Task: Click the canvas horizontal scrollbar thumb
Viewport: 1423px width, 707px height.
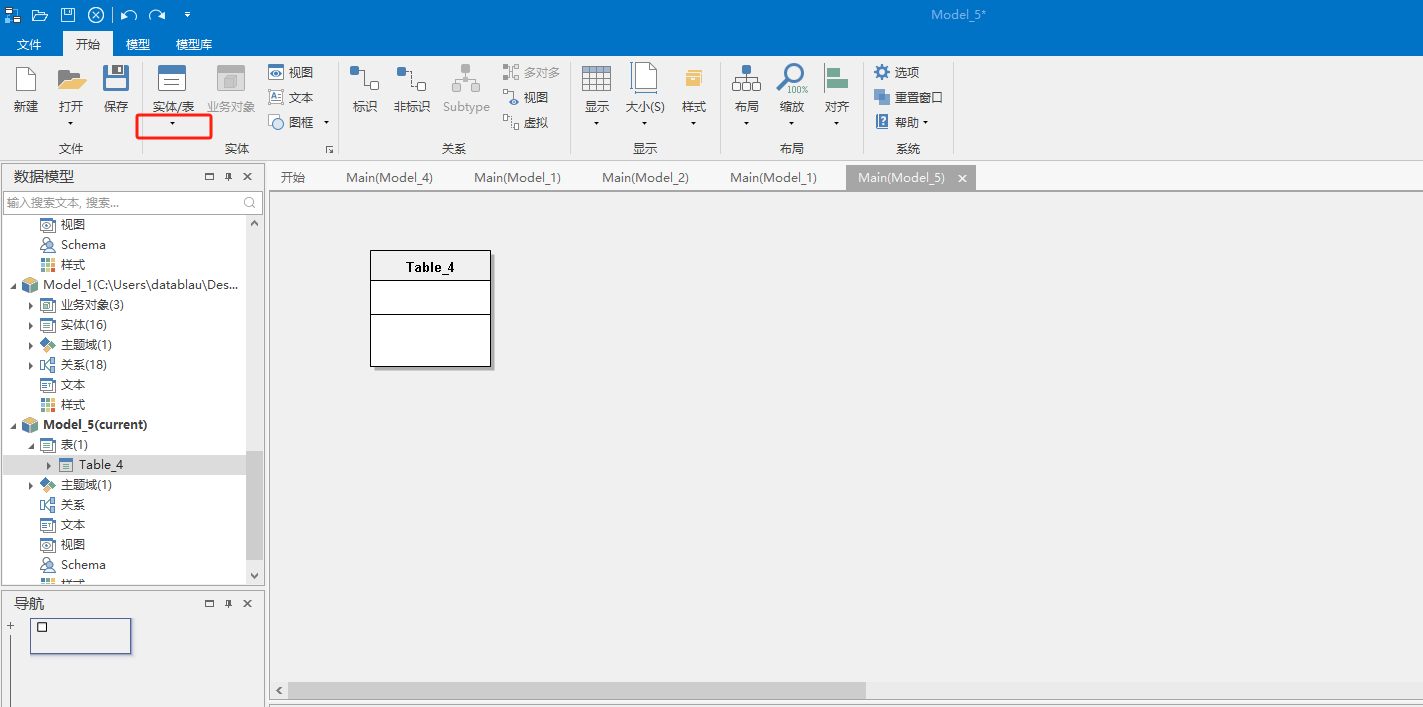Action: coord(577,690)
